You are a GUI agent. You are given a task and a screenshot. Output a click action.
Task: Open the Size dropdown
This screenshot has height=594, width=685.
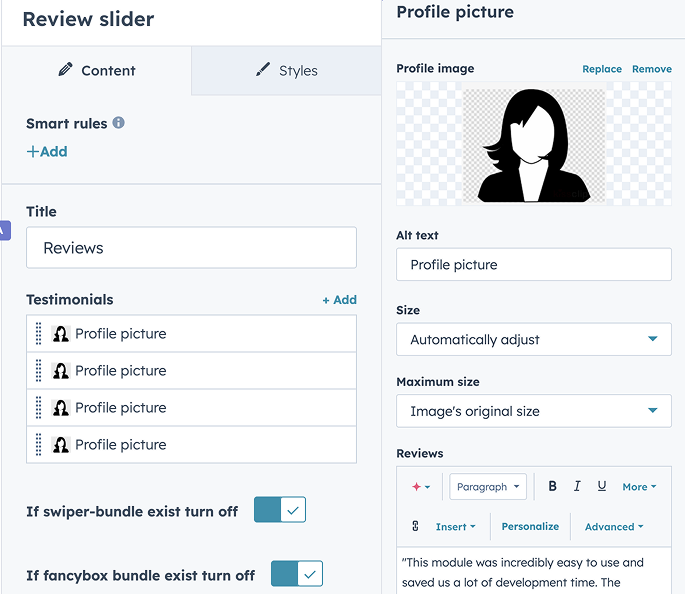point(533,340)
